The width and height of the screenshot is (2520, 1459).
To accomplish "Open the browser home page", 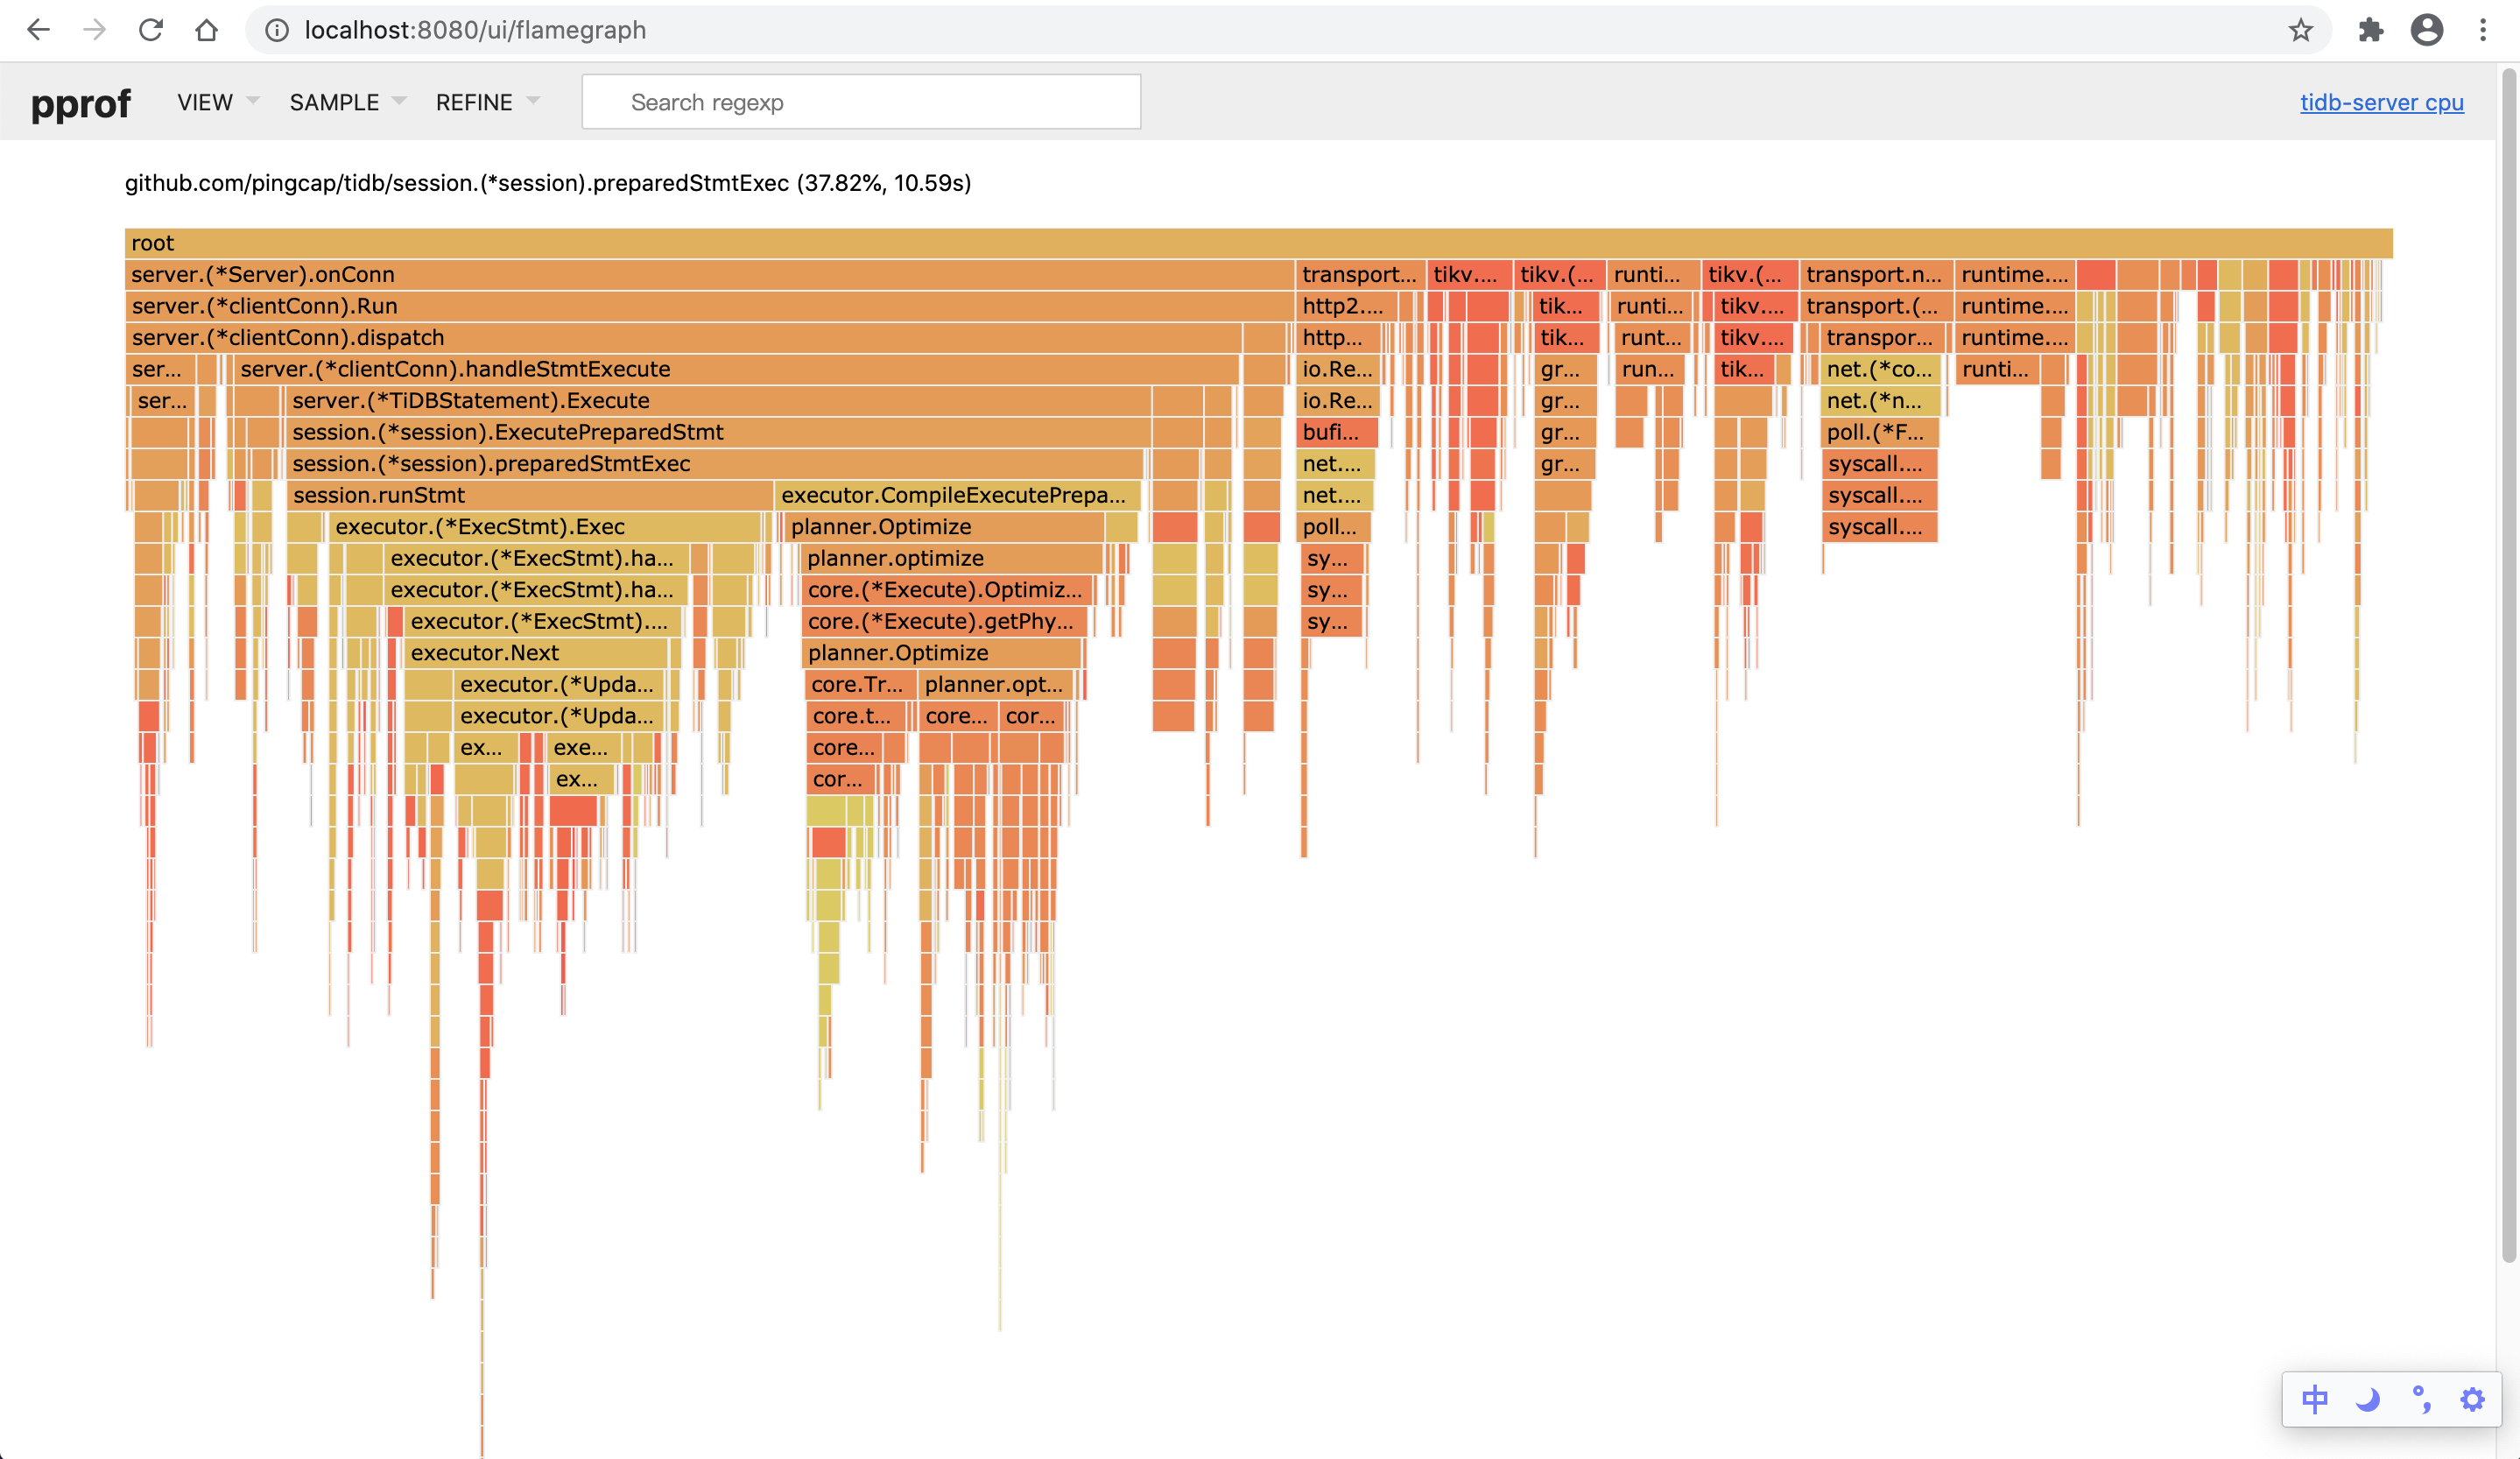I will (207, 30).
